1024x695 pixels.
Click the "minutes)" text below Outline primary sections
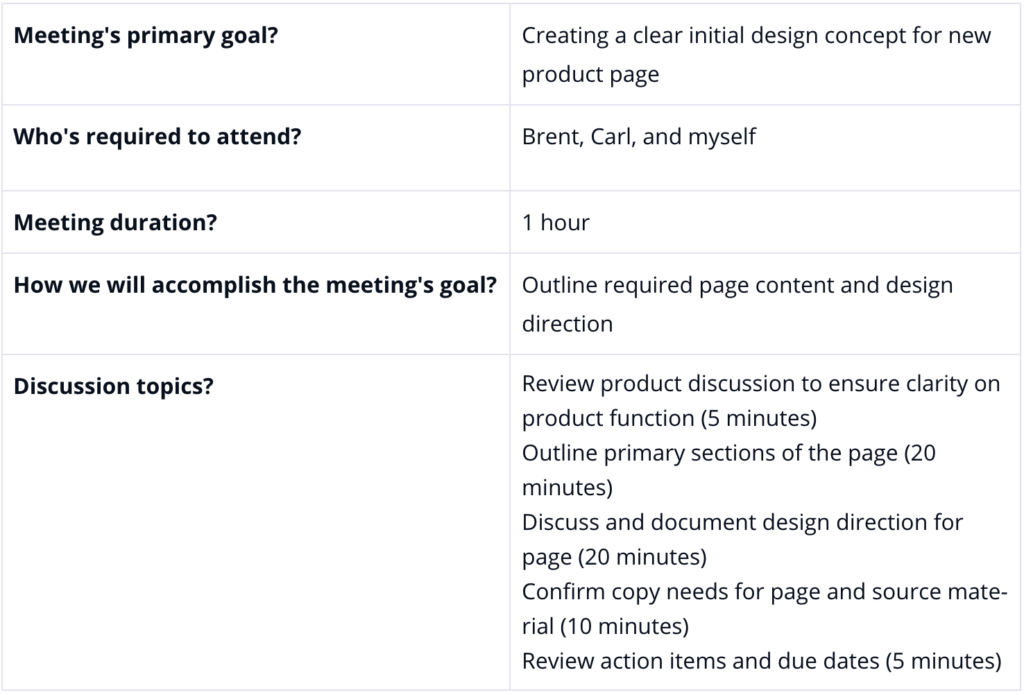coord(568,487)
